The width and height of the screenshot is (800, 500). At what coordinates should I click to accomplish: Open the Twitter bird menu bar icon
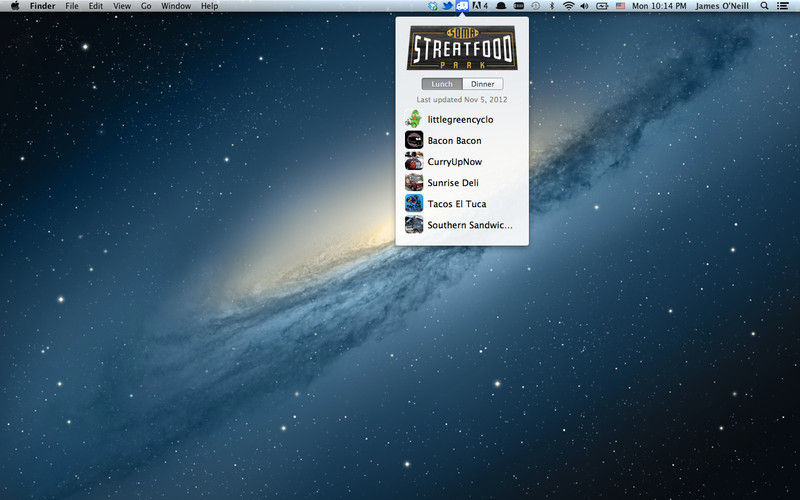pyautogui.click(x=447, y=6)
